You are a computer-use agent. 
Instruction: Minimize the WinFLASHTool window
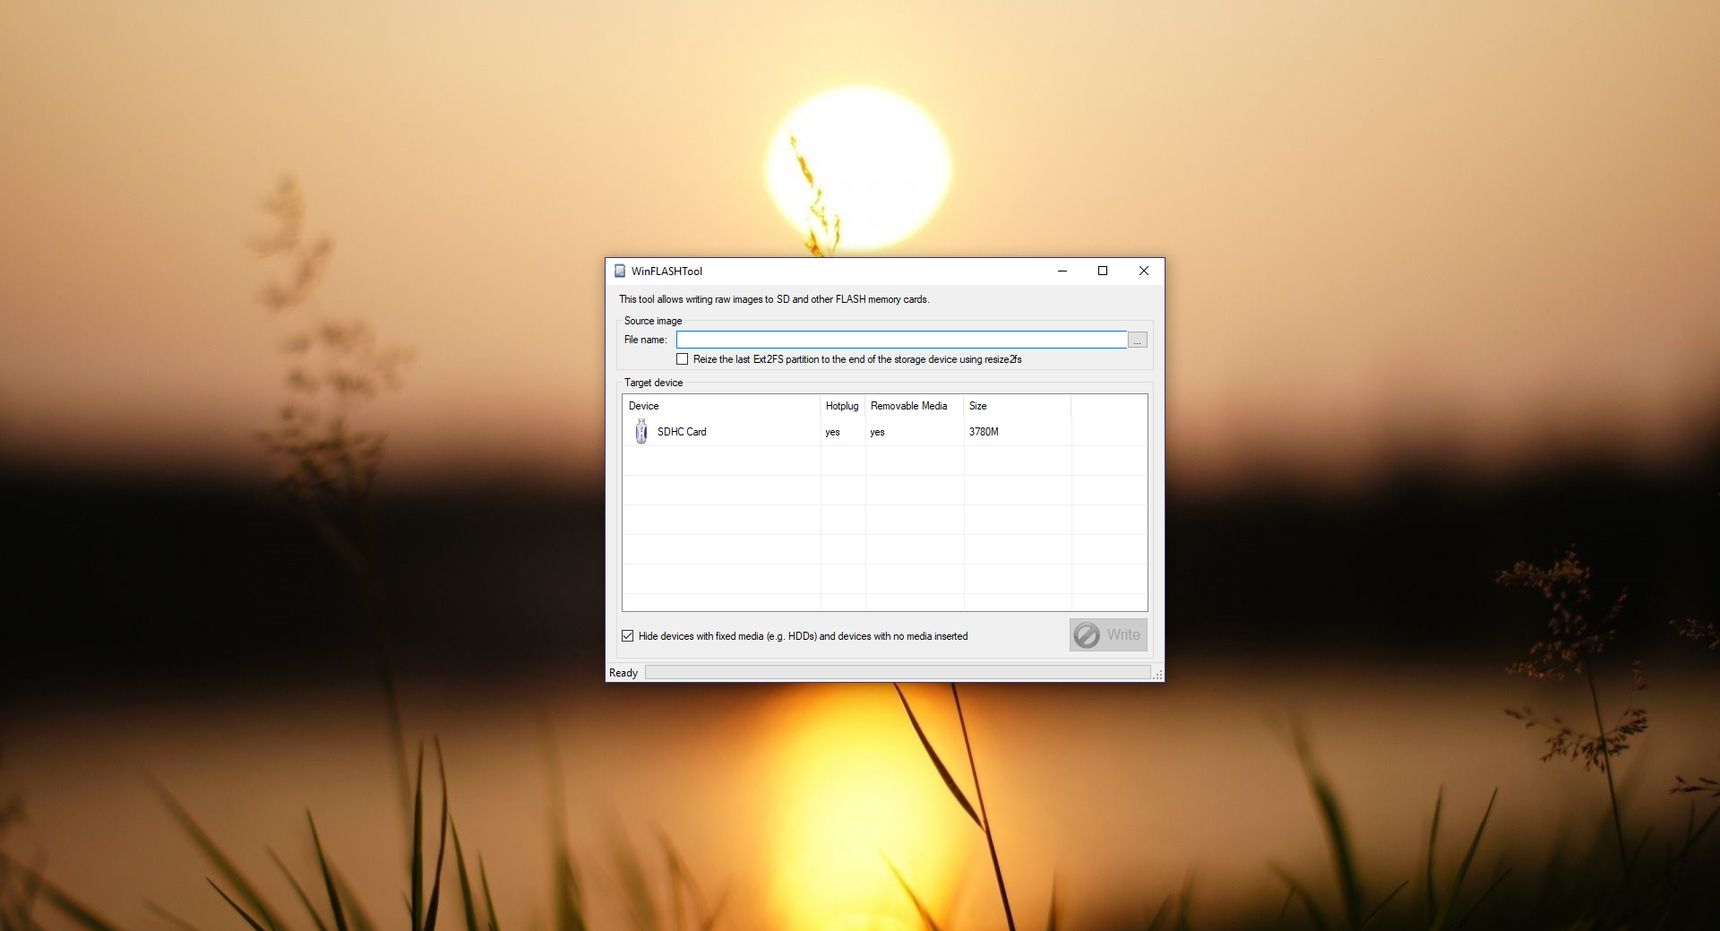pos(1062,271)
